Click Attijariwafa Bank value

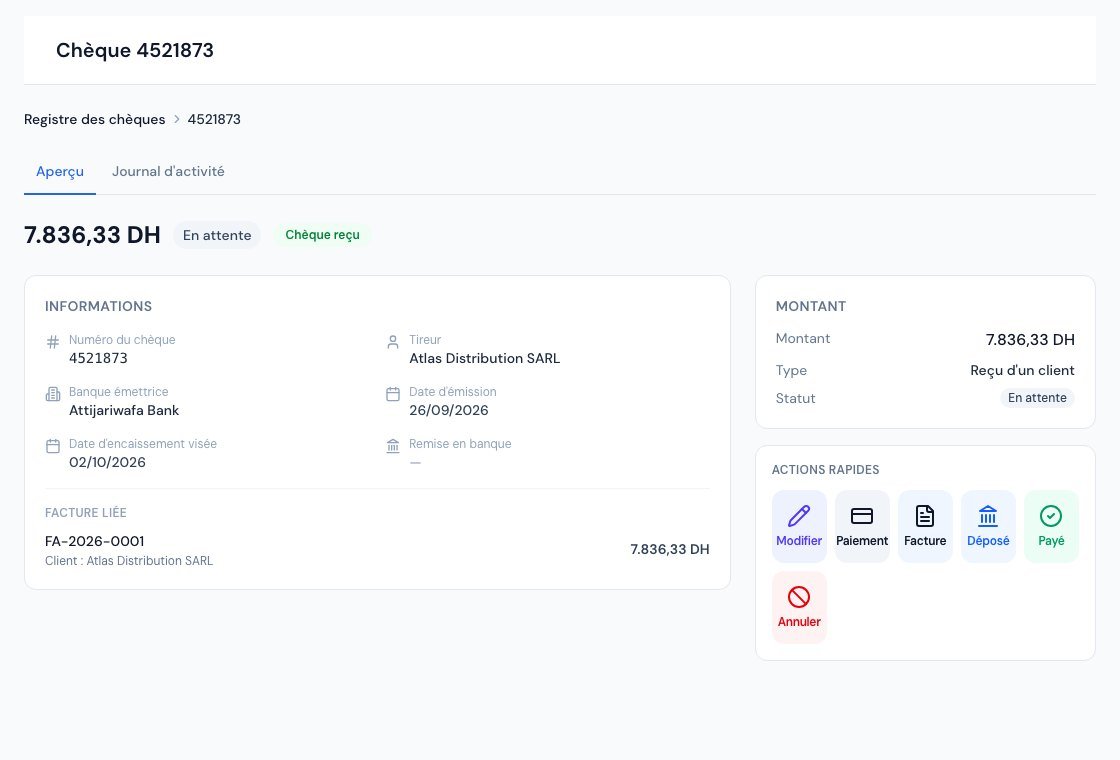(x=124, y=411)
